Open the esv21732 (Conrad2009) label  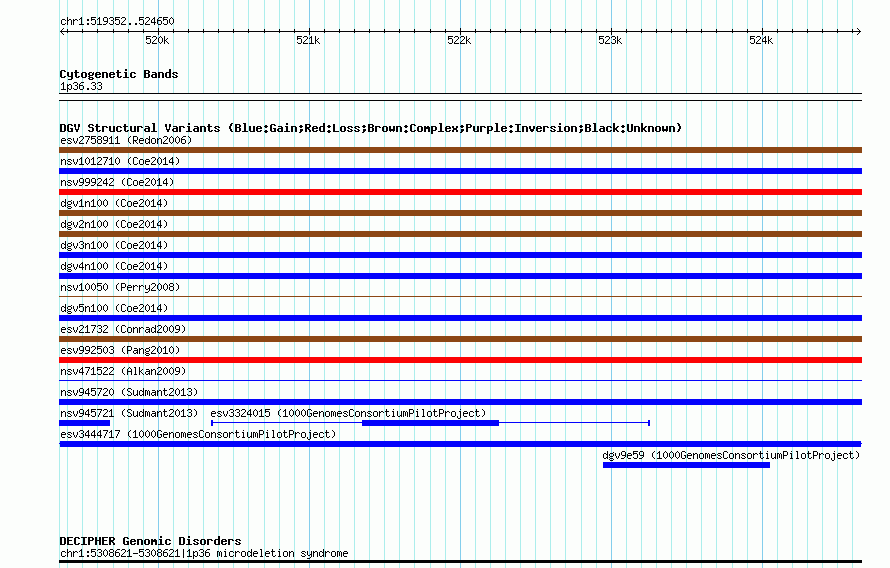coord(123,329)
